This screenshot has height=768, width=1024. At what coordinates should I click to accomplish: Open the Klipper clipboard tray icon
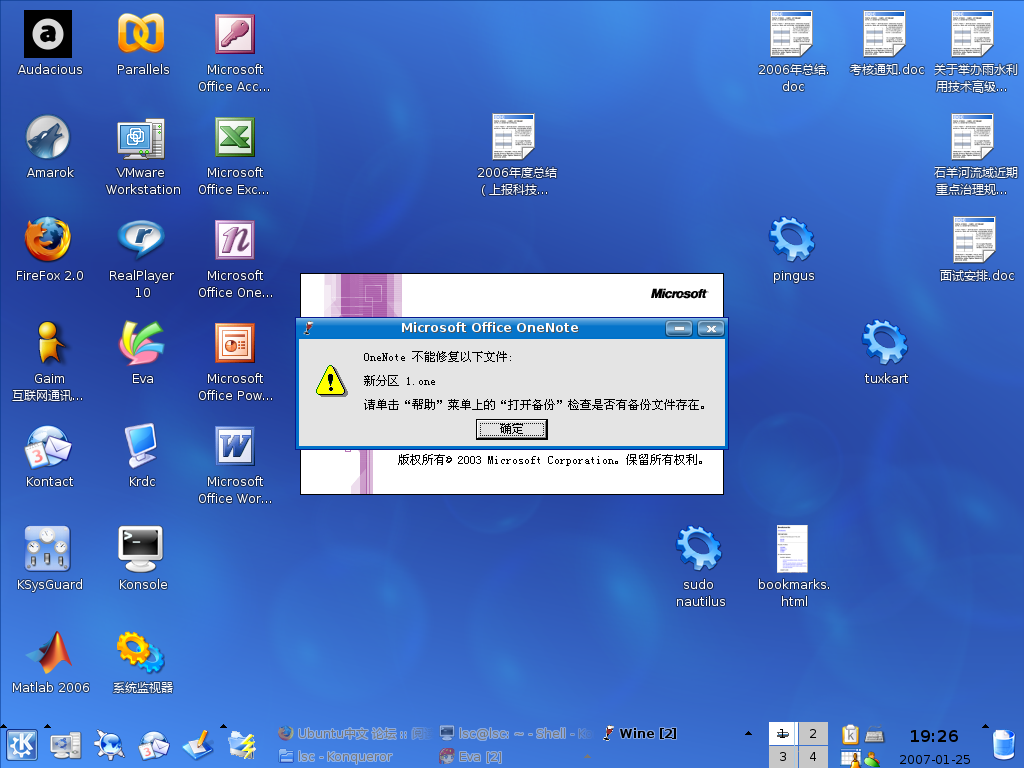click(x=850, y=735)
